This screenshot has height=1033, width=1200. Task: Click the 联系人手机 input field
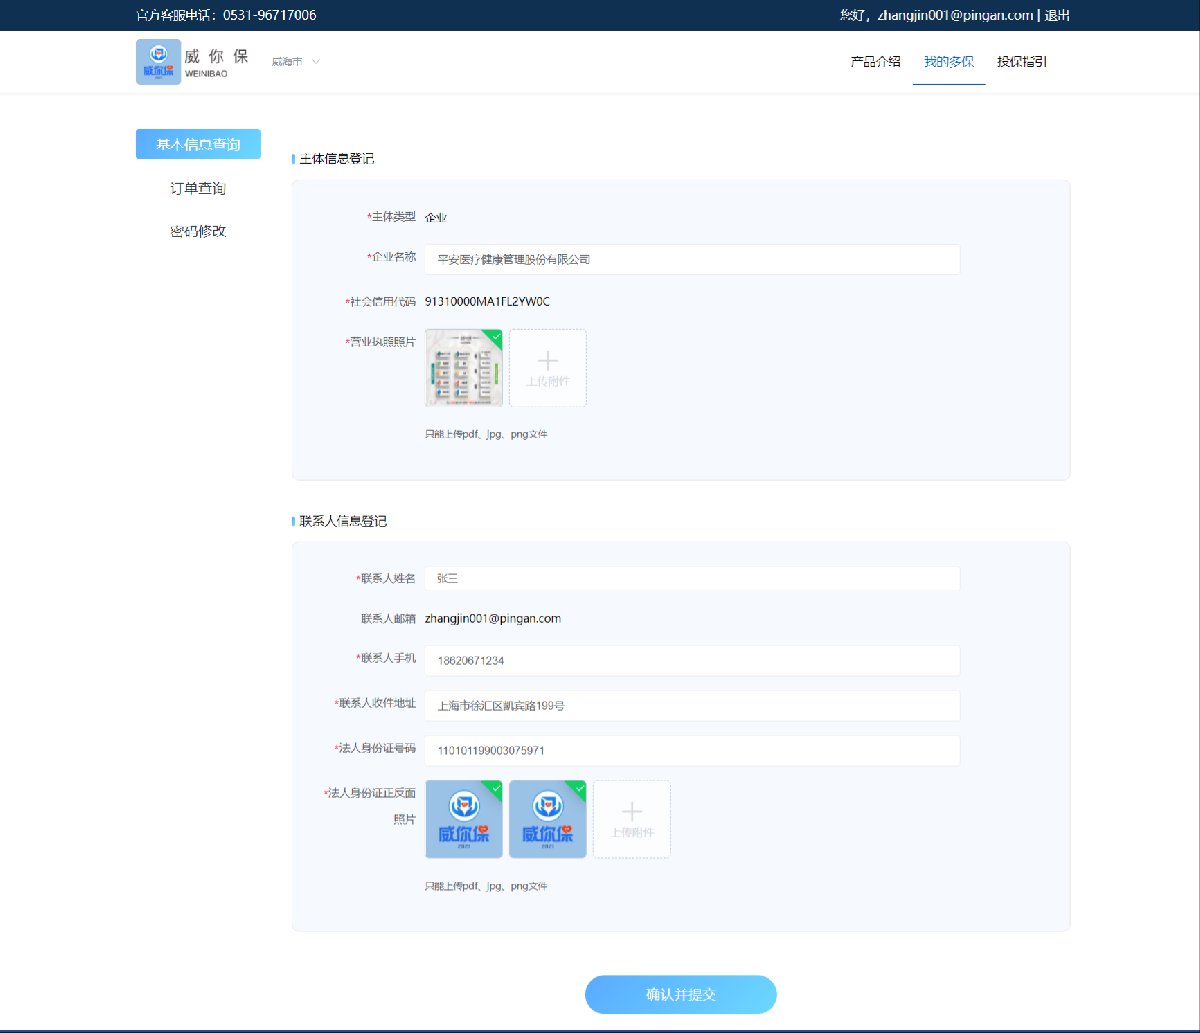692,661
